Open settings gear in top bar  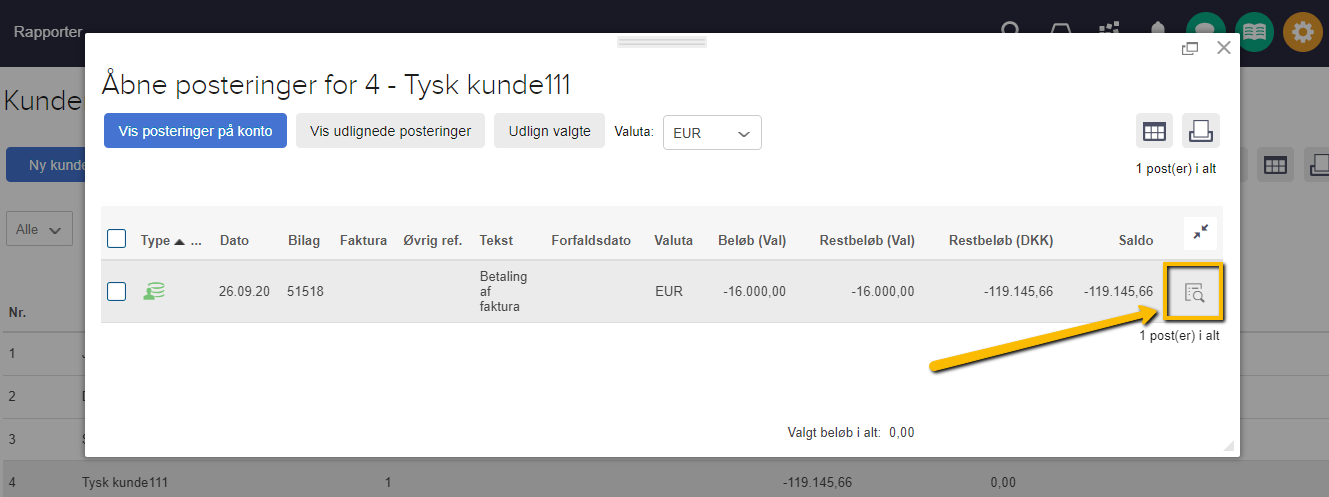[1302, 32]
